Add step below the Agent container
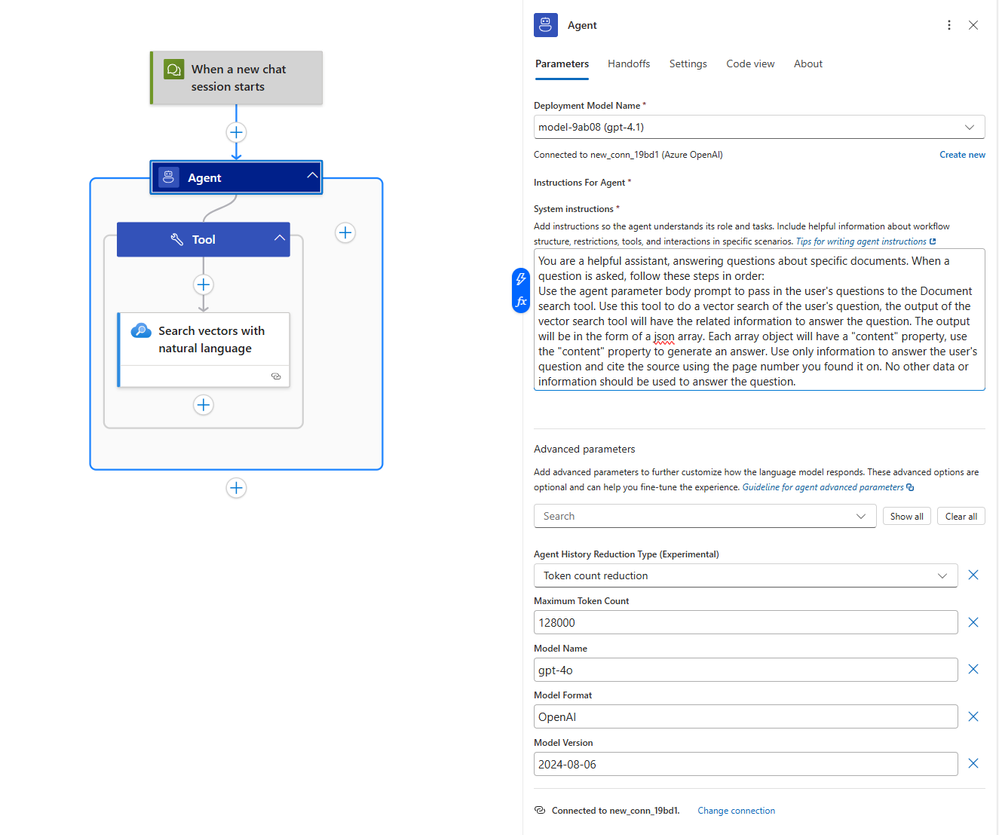The width and height of the screenshot is (999, 835). pyautogui.click(x=236, y=488)
